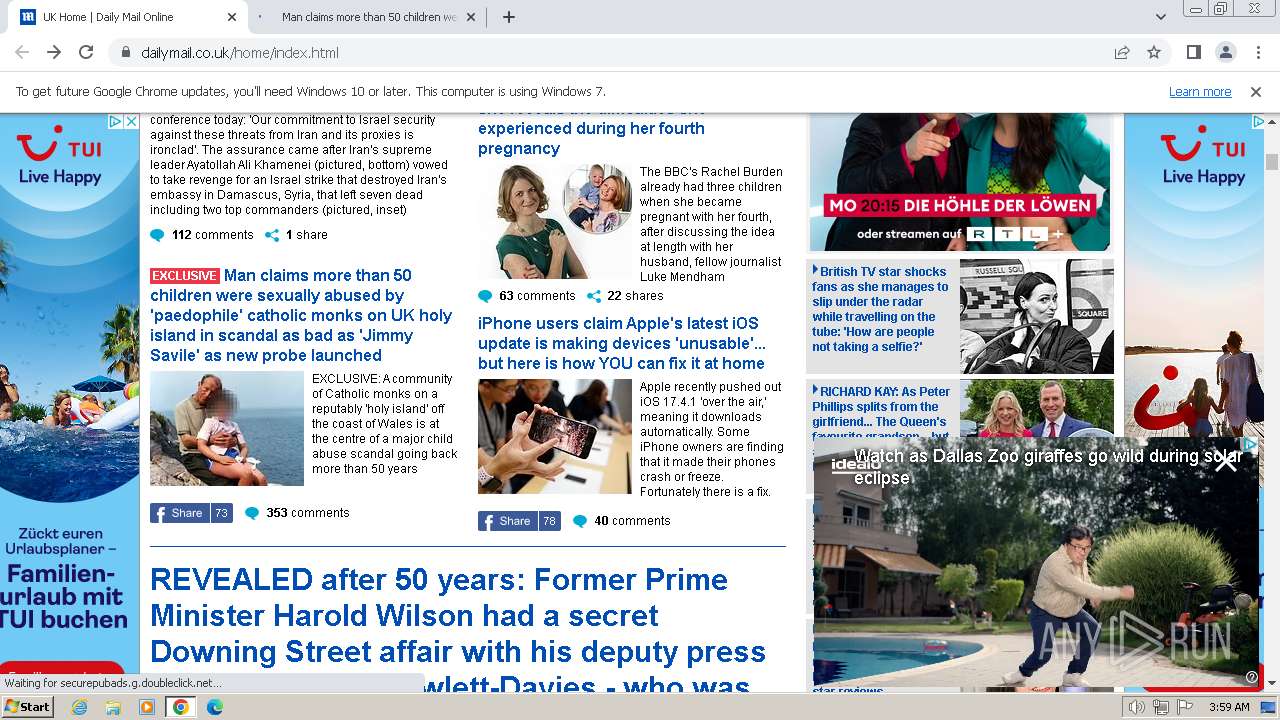Close the floating giraffes video player
The width and height of the screenshot is (1280, 720).
(1226, 461)
